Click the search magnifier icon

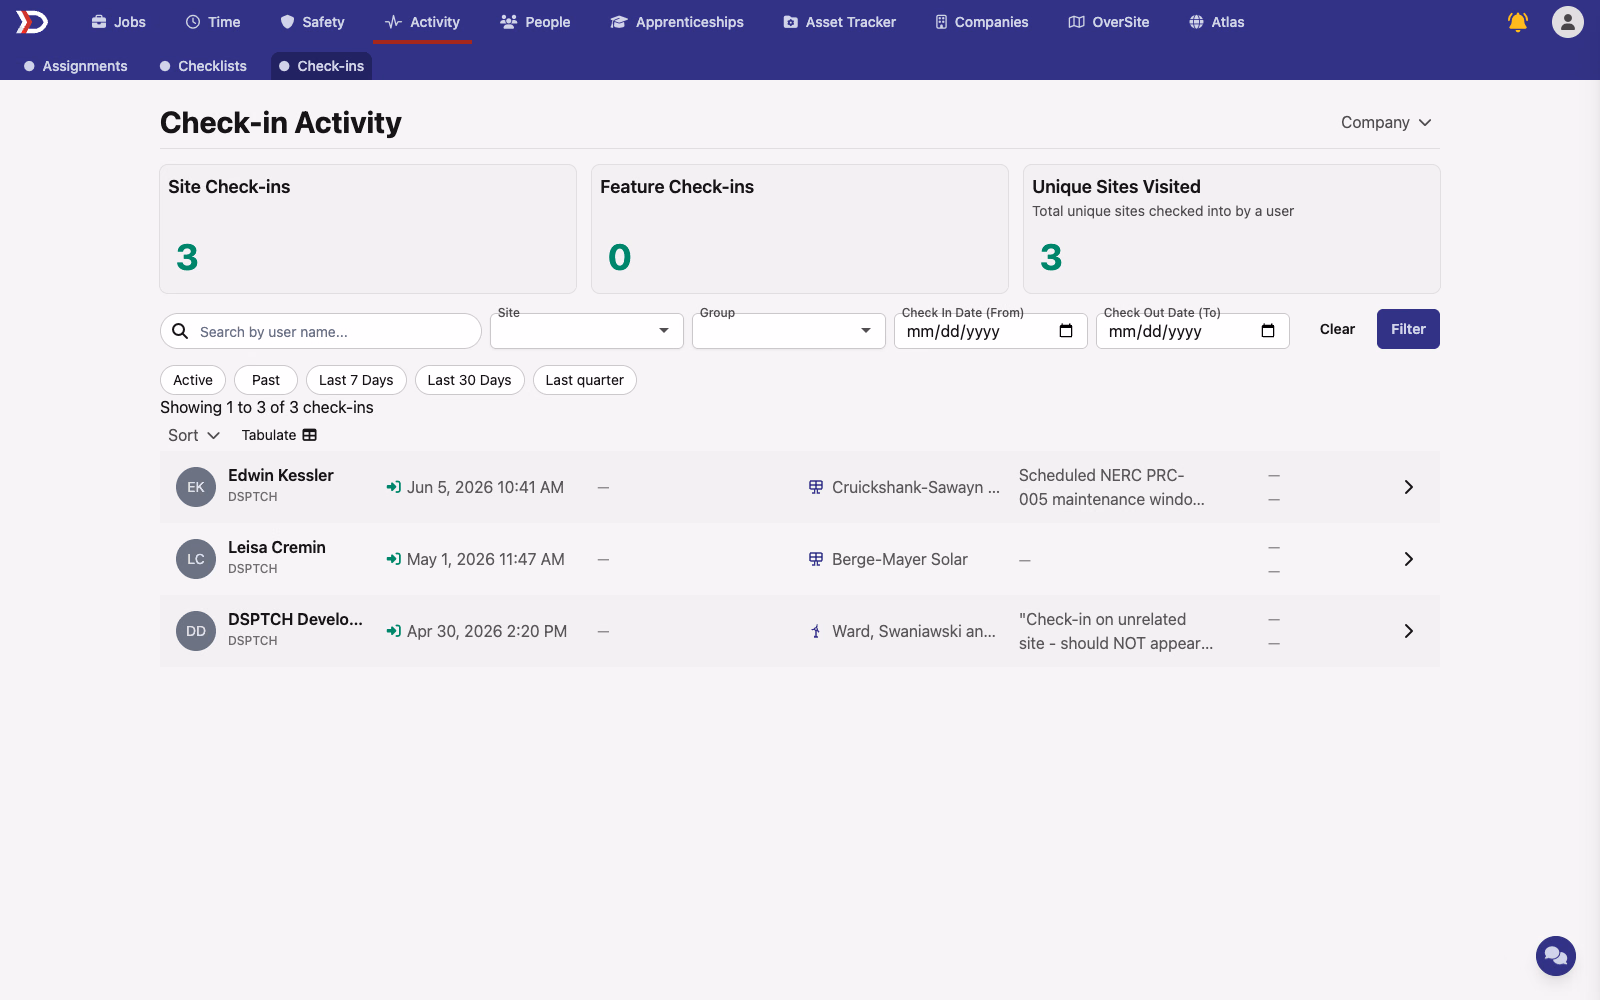(180, 331)
